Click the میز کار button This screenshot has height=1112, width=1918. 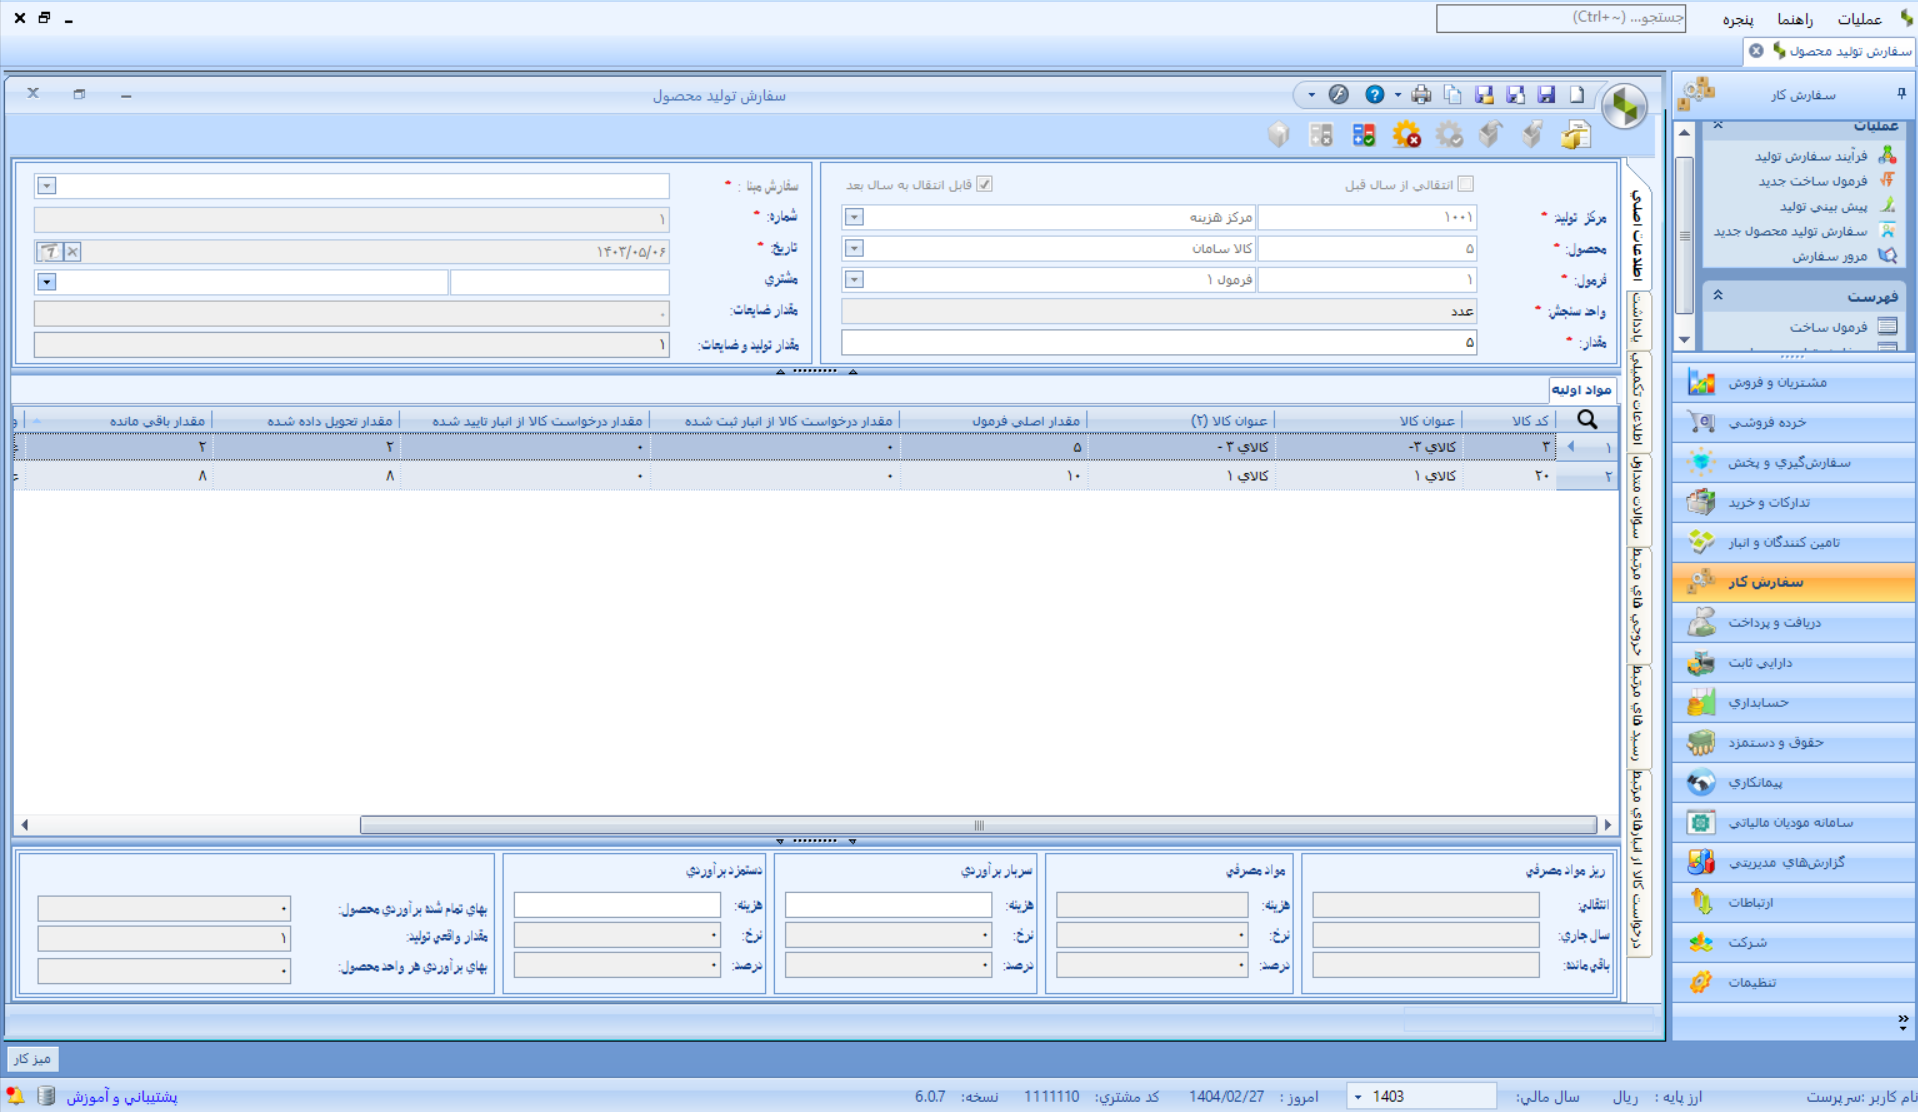pyautogui.click(x=32, y=1058)
